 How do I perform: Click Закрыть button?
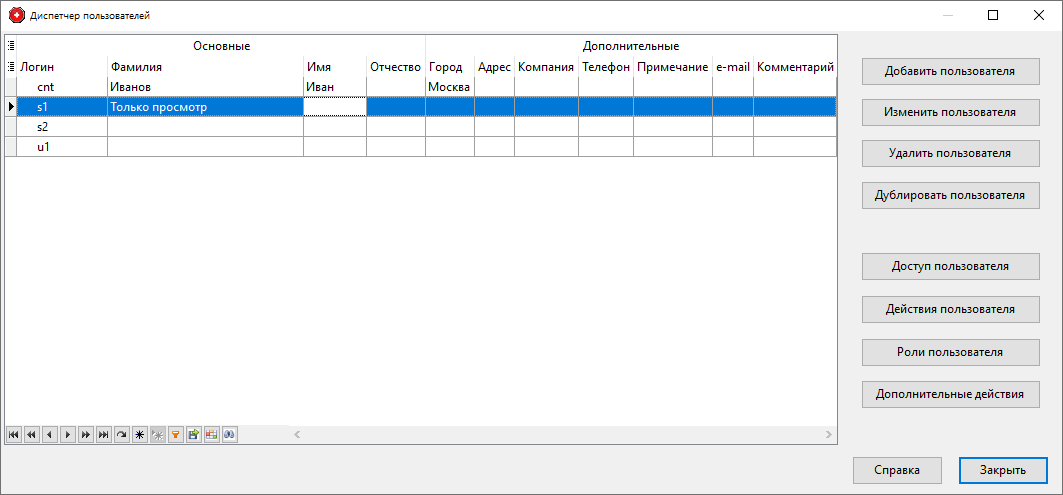(1003, 470)
